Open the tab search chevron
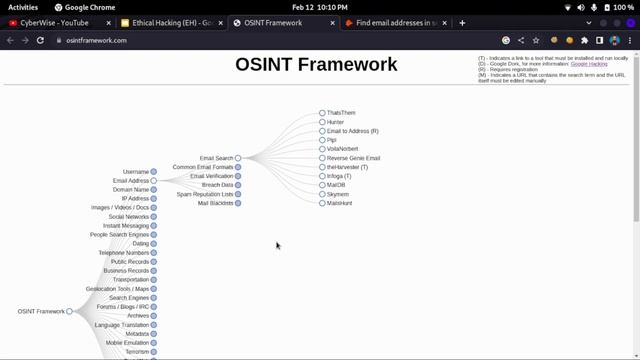The image size is (640, 360). [x=589, y=23]
